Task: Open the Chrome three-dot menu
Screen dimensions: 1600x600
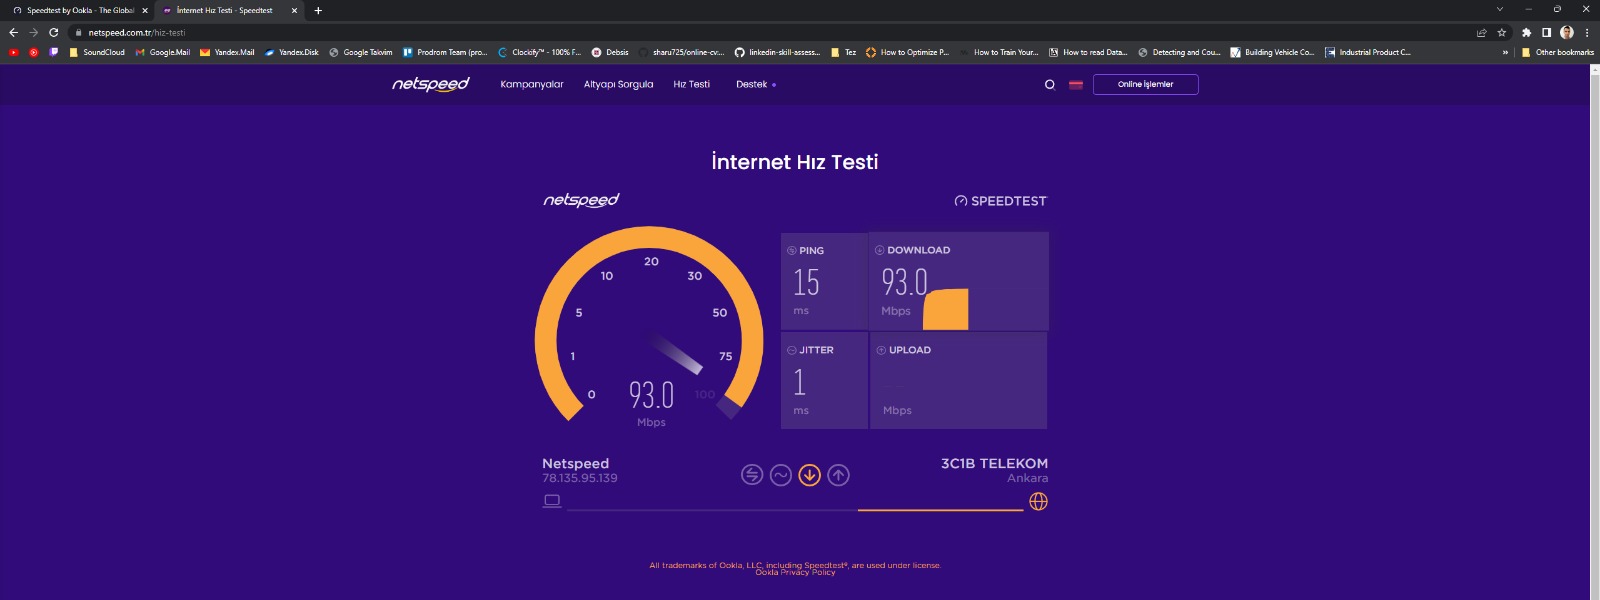Action: tap(1587, 32)
